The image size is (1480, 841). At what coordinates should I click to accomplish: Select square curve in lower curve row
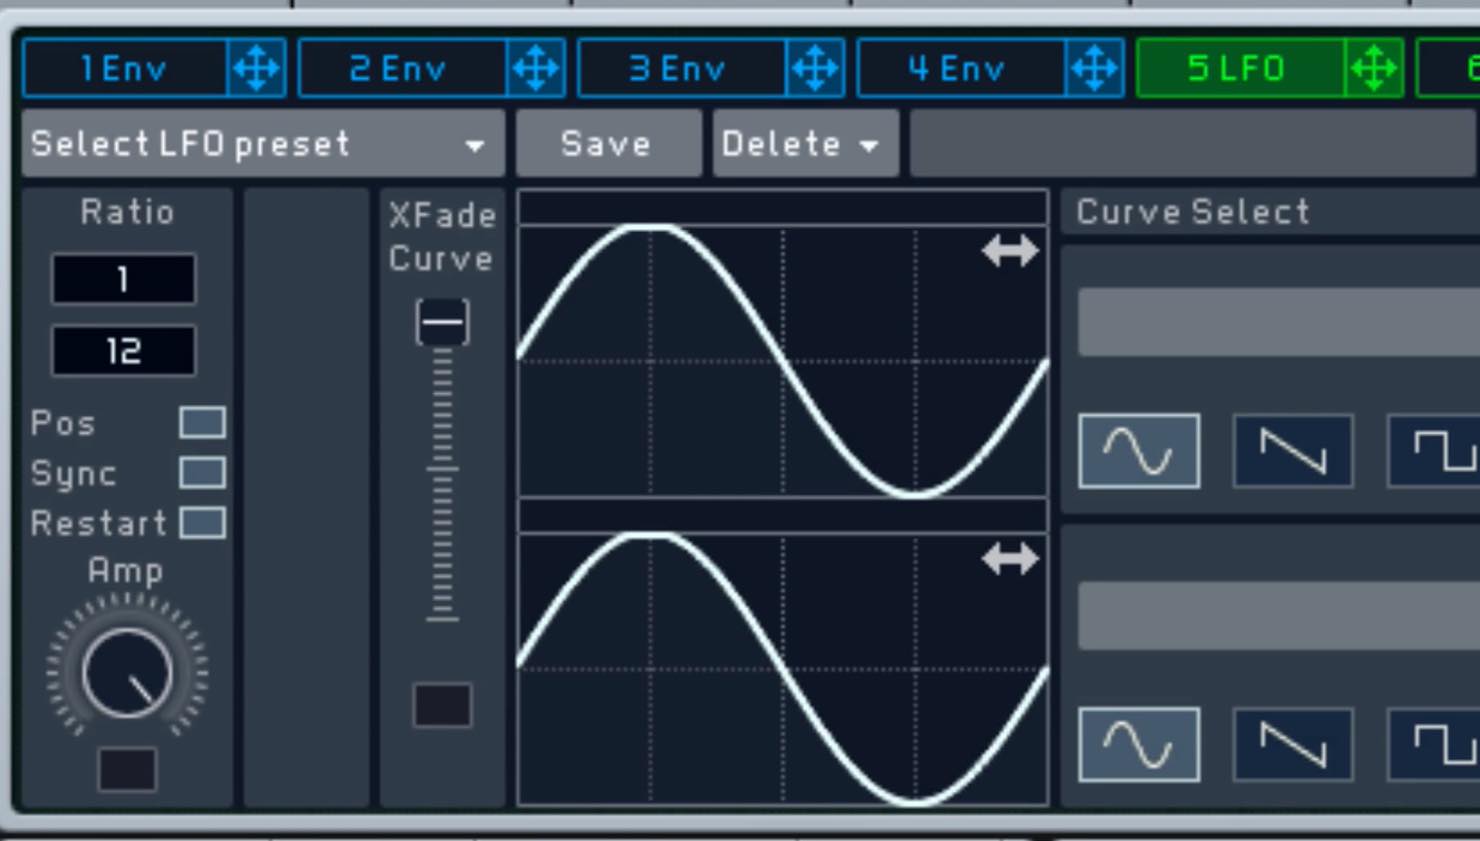[1435, 744]
